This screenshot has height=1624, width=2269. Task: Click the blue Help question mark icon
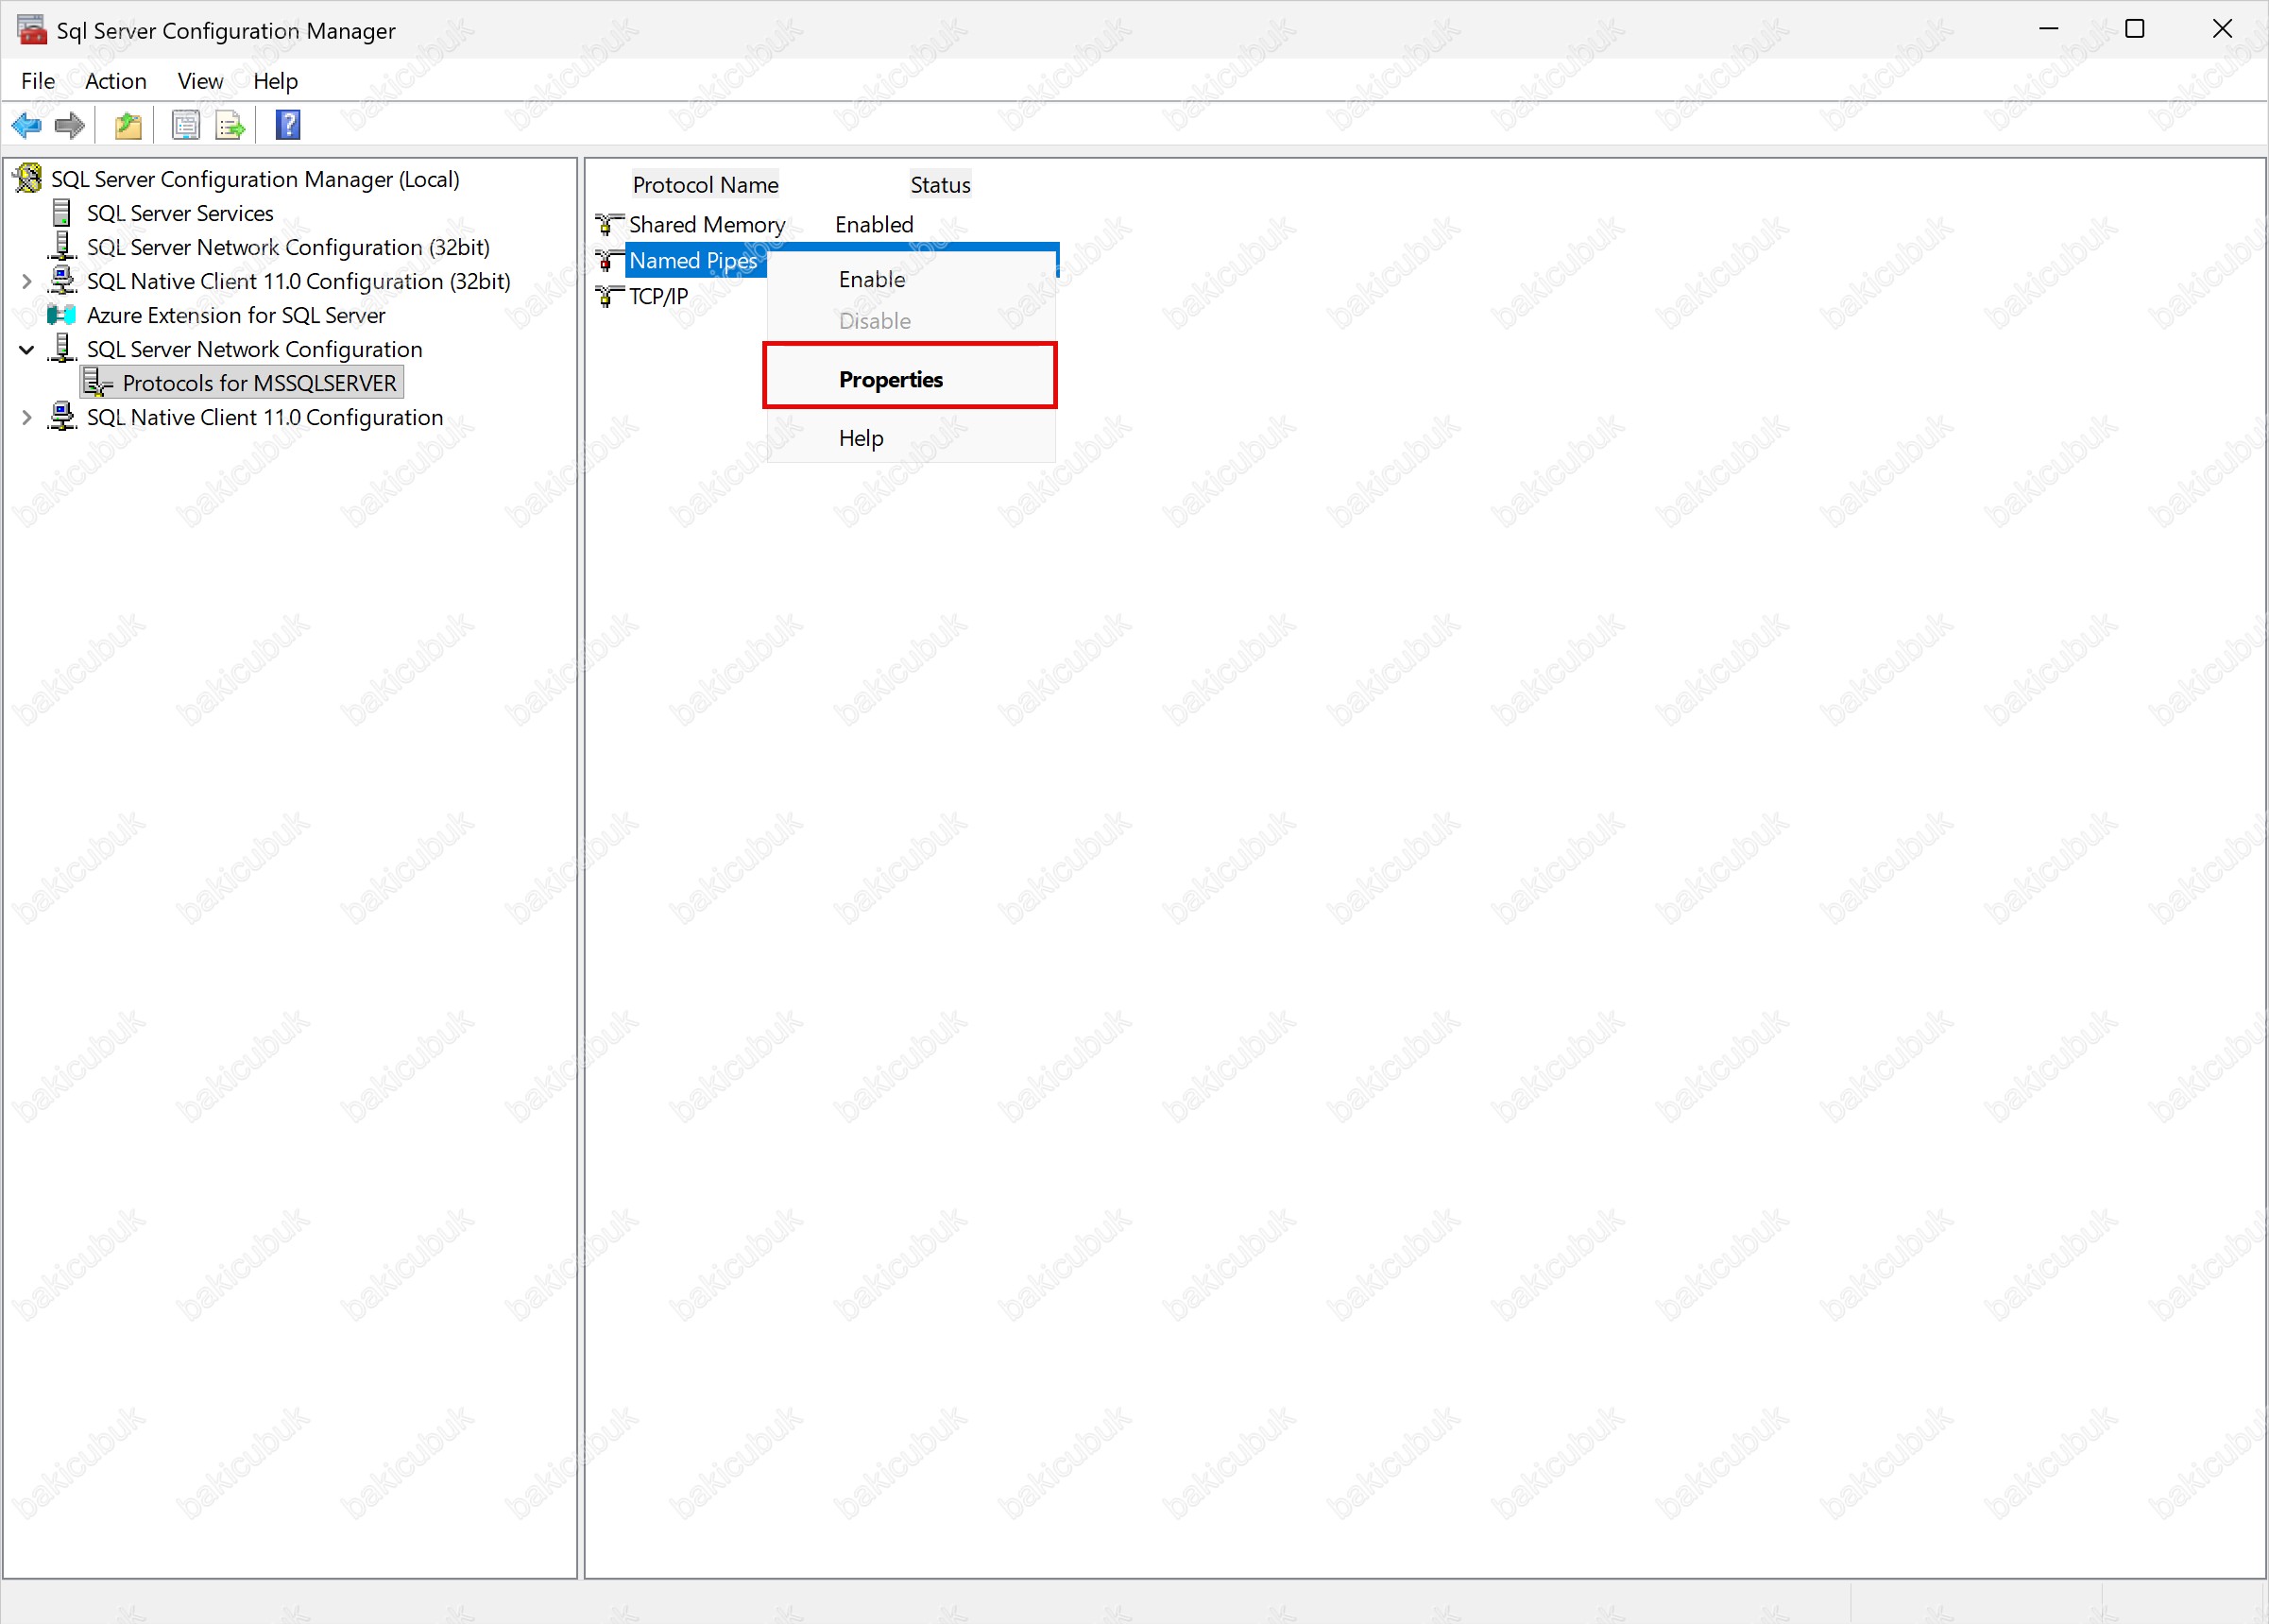(x=288, y=125)
